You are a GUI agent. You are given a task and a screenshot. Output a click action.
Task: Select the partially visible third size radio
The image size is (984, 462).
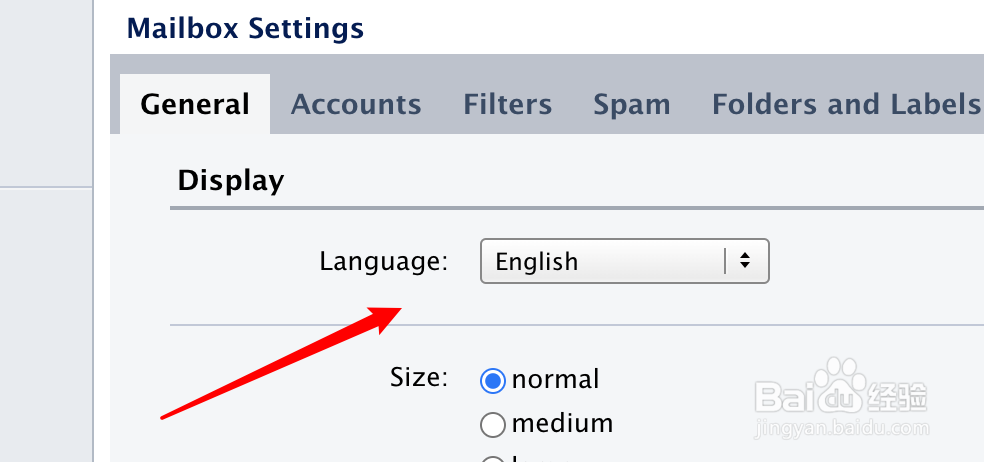click(493, 459)
